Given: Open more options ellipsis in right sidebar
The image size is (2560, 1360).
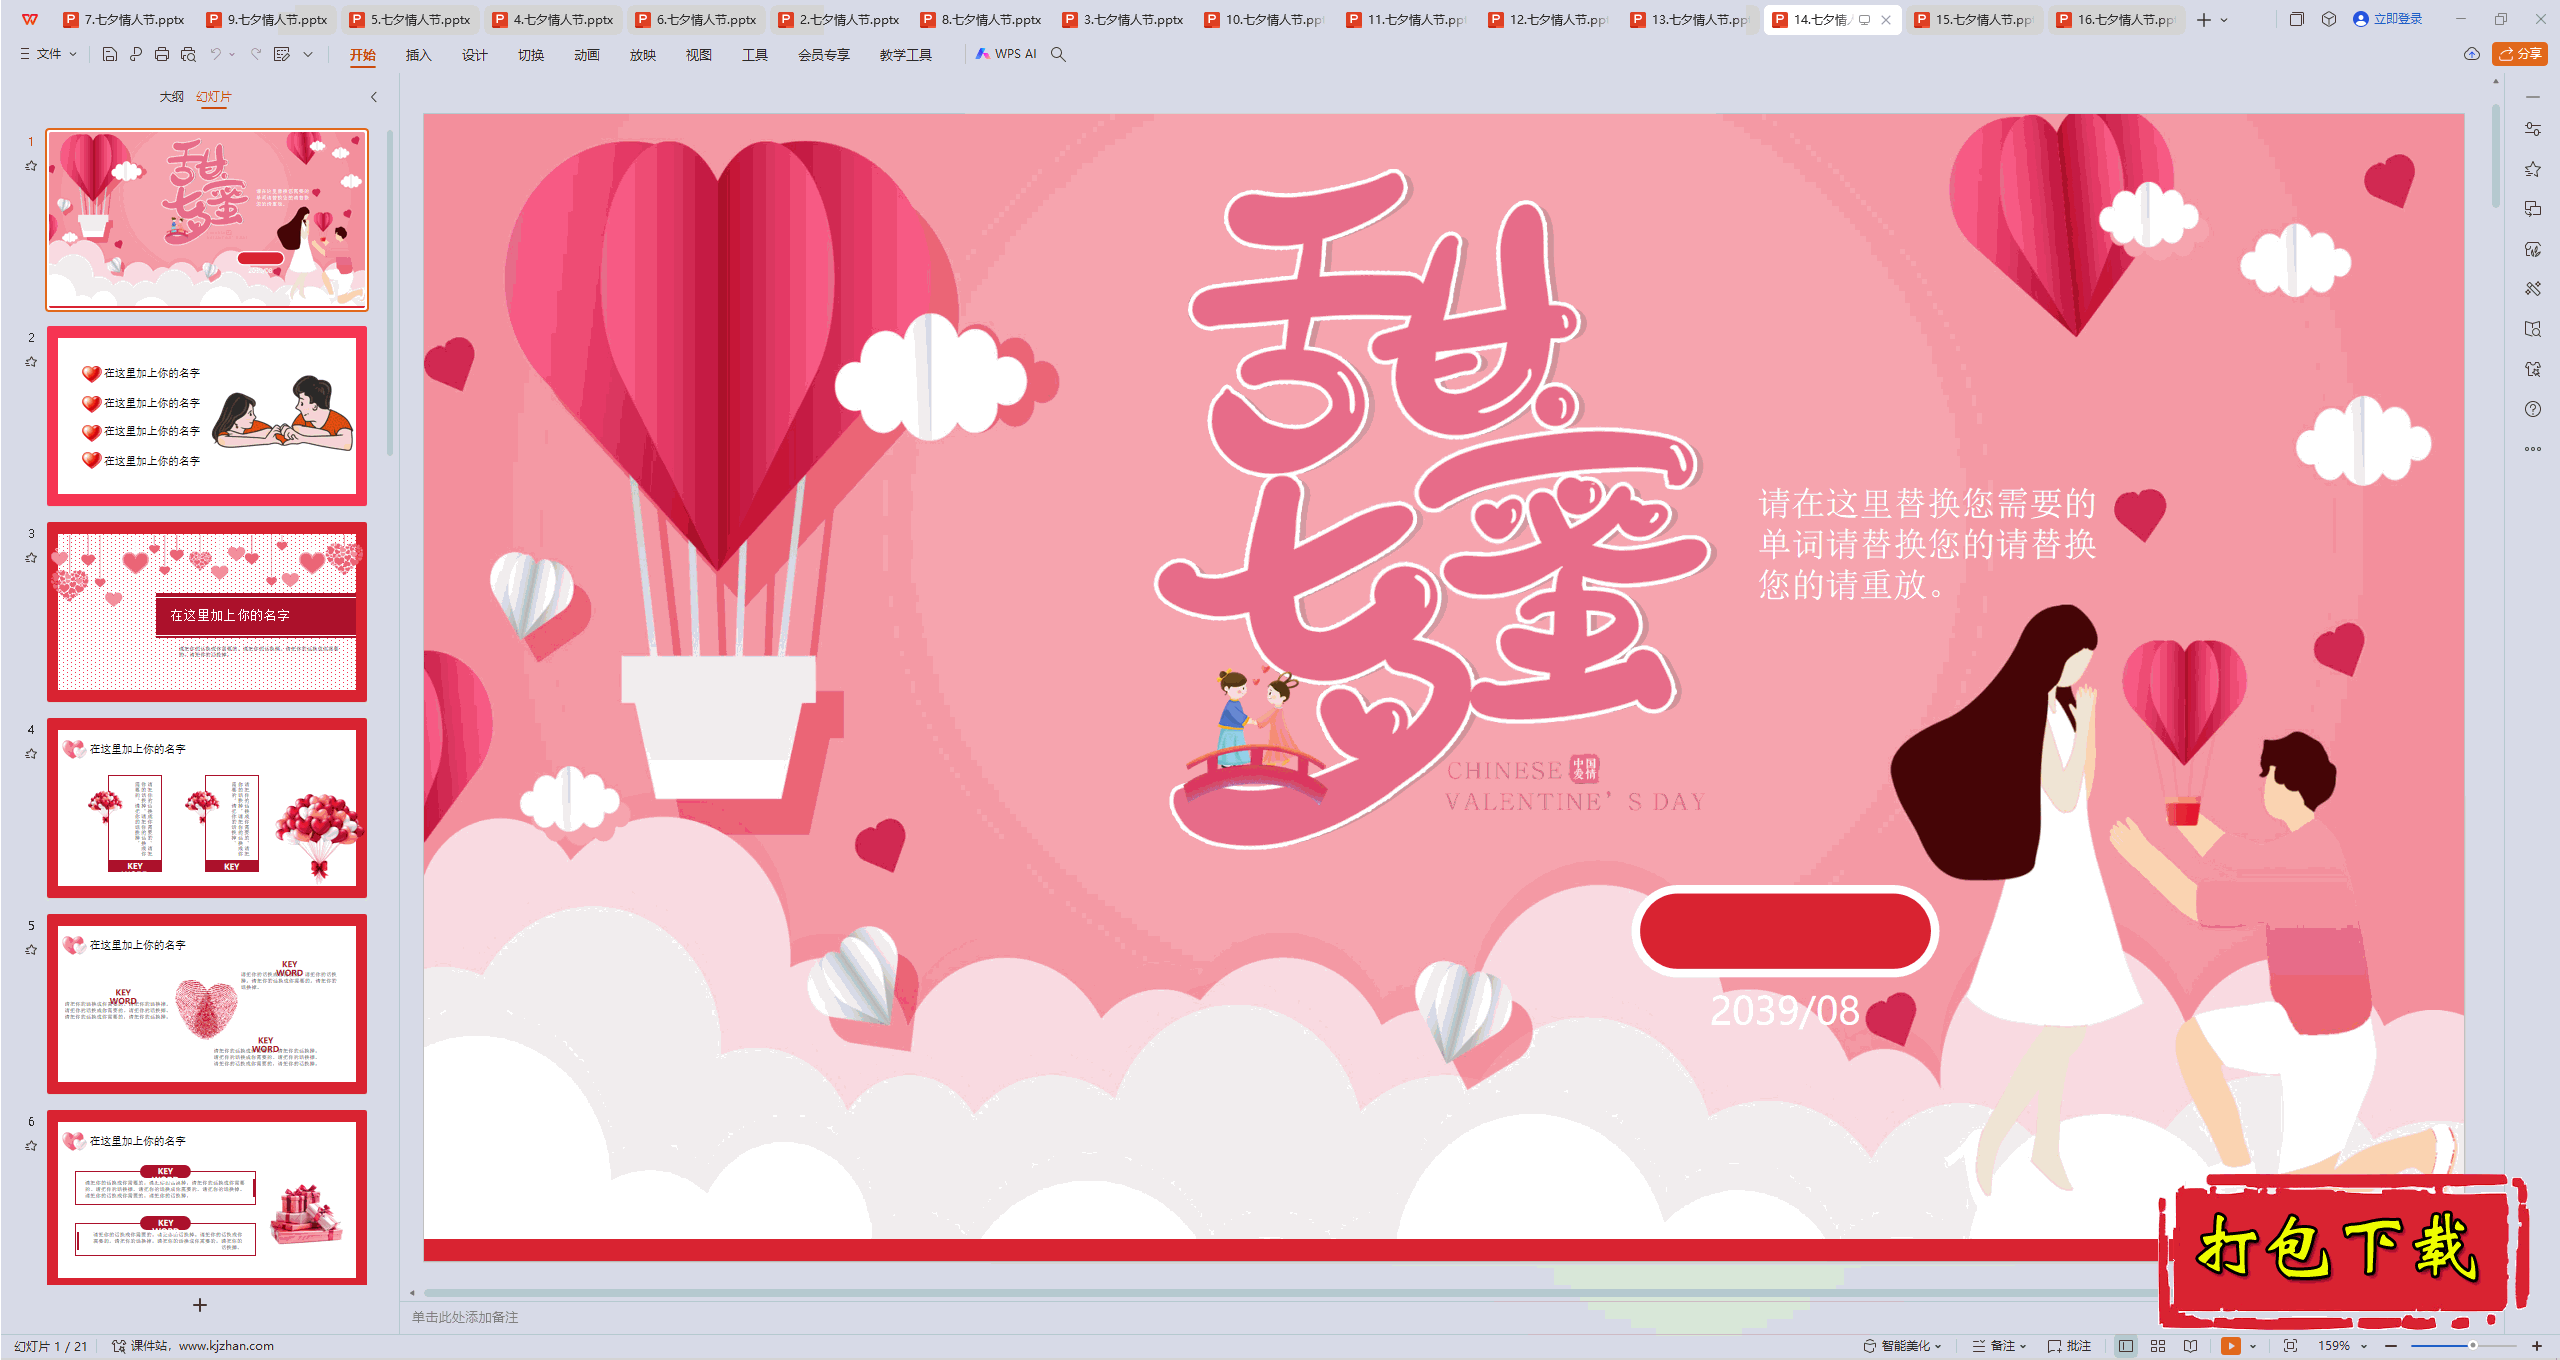Looking at the screenshot, I should (x=2533, y=449).
